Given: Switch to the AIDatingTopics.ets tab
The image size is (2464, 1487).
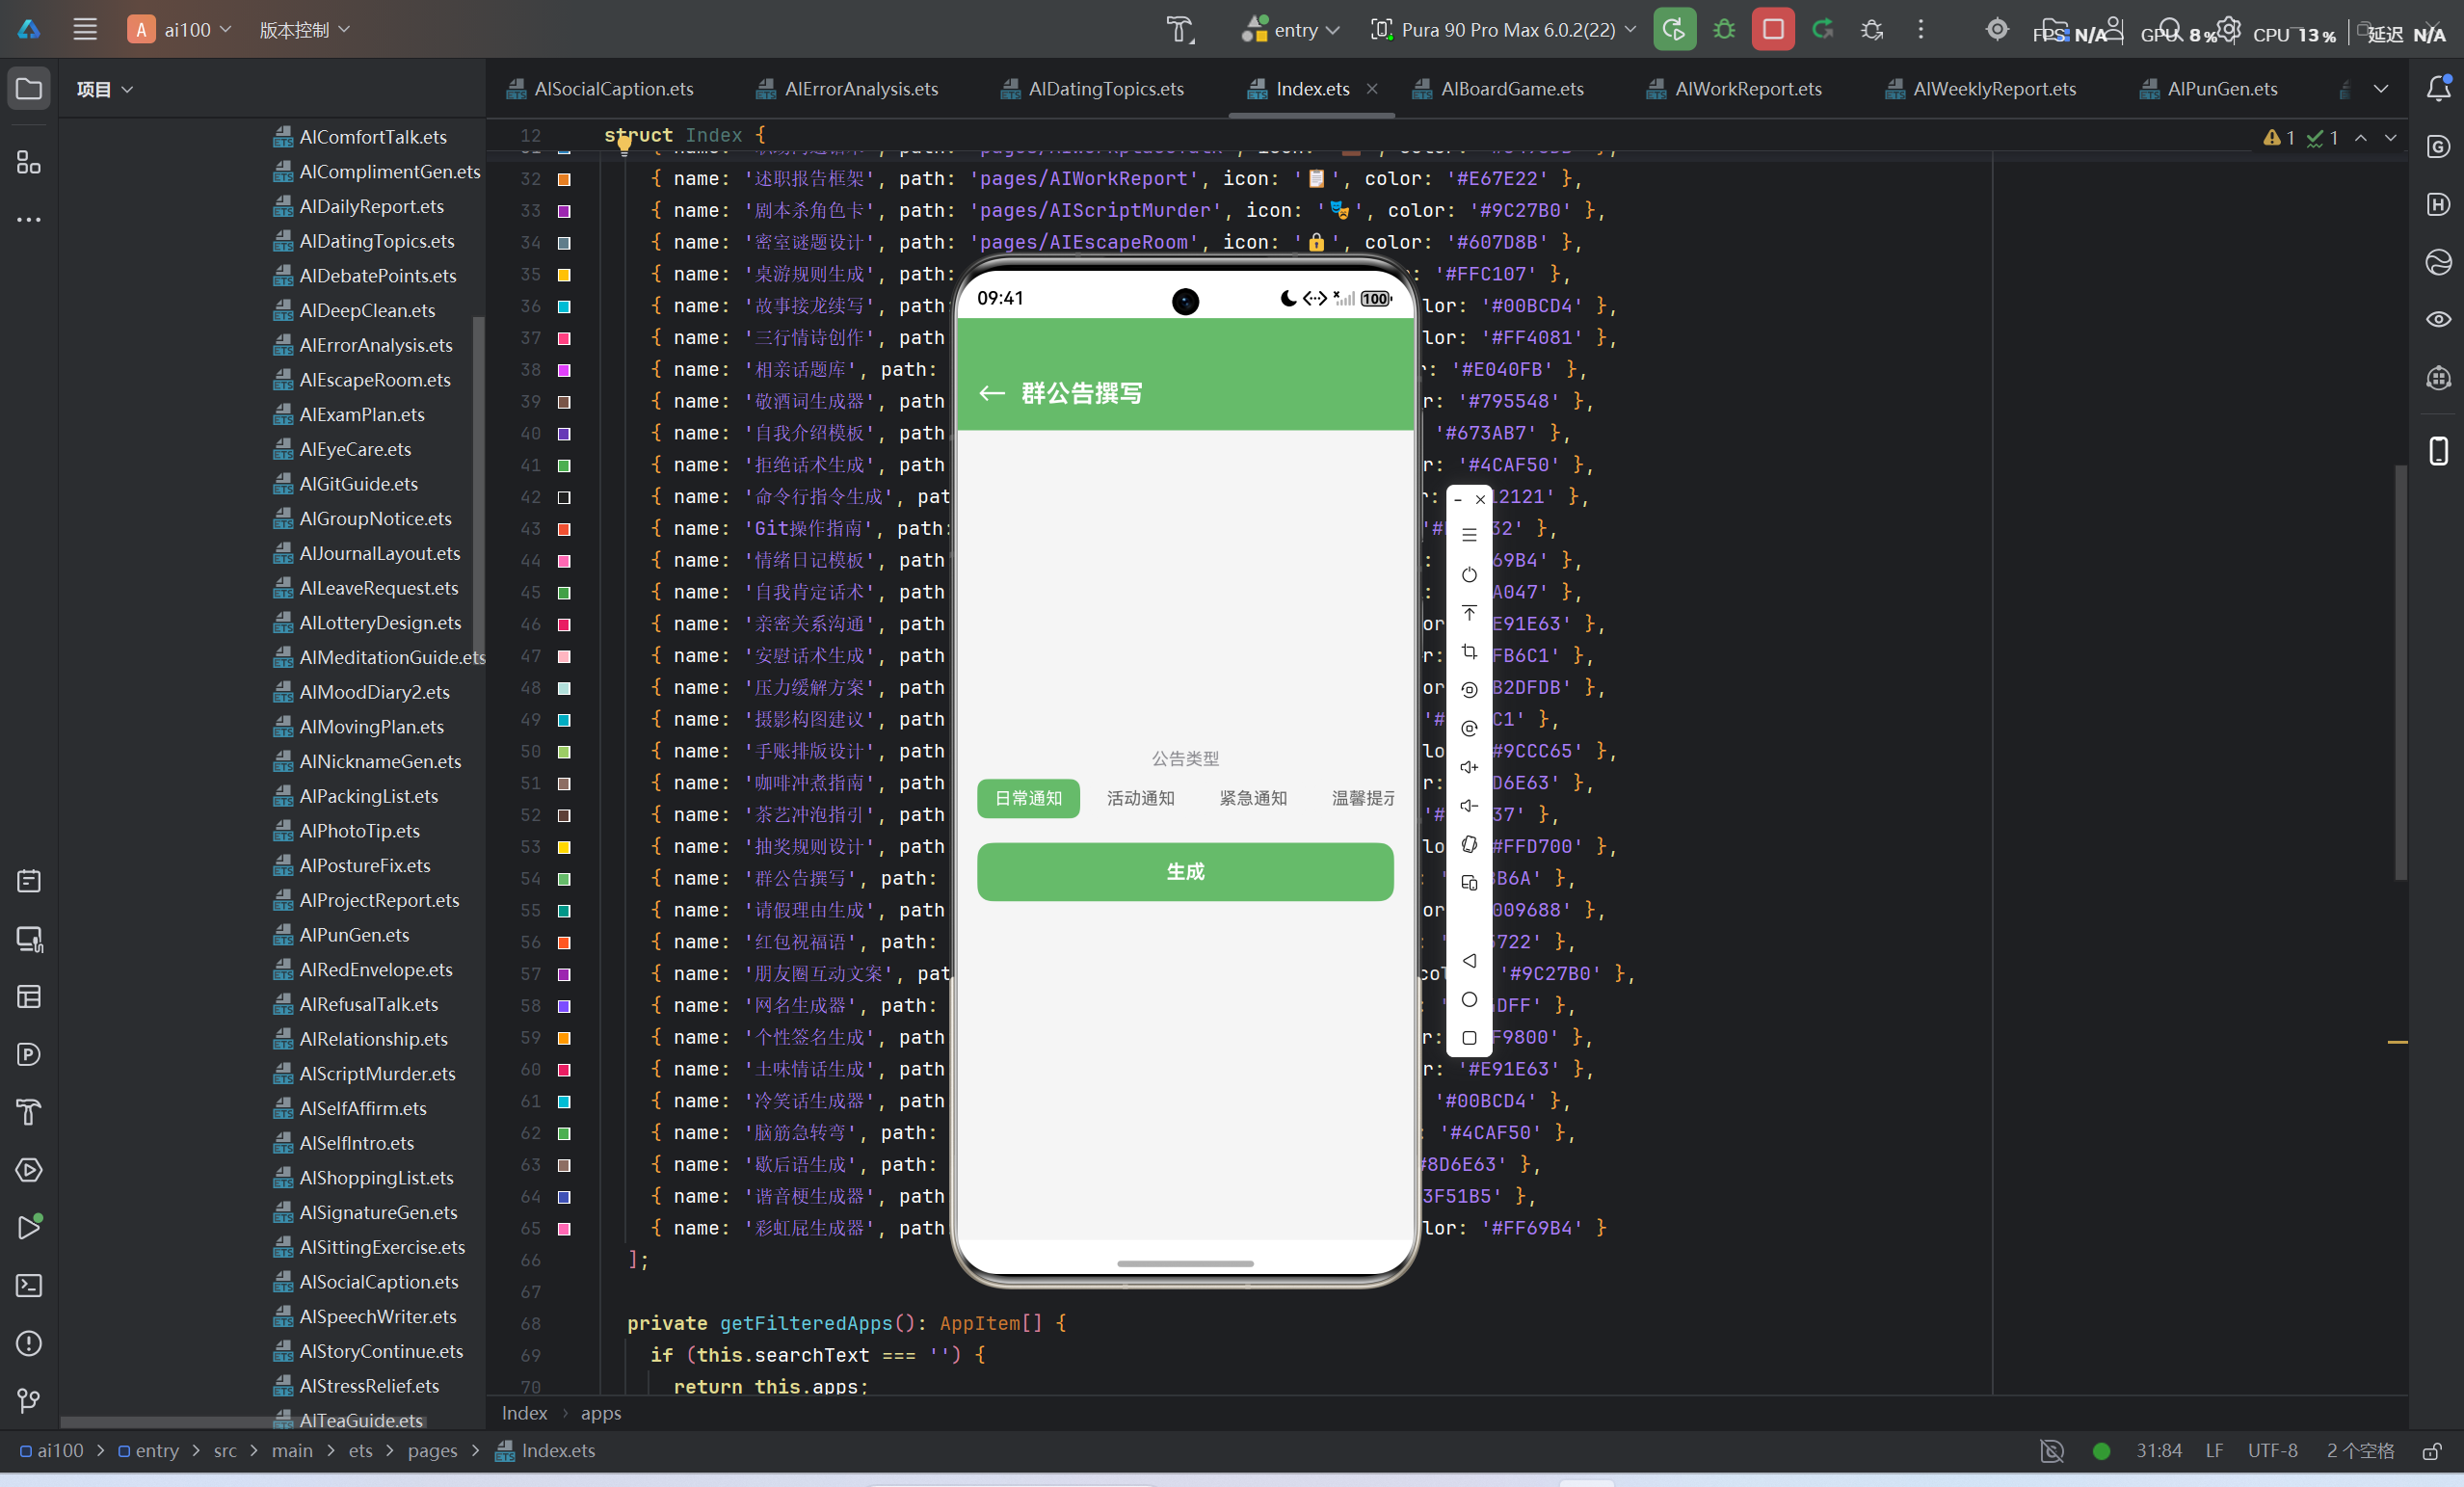Looking at the screenshot, I should pos(1092,88).
